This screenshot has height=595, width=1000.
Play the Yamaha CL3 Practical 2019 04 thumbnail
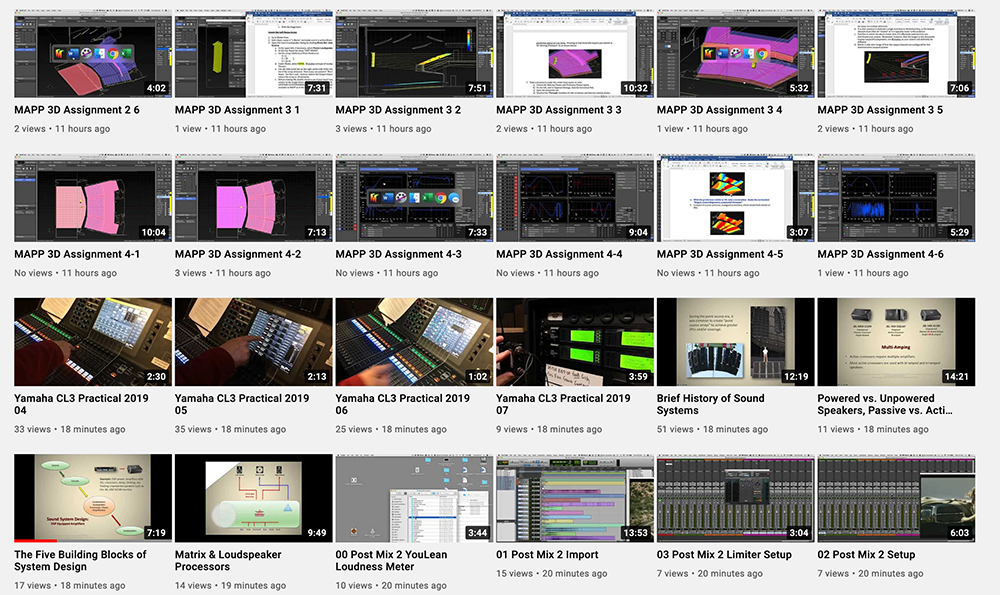tap(92, 342)
